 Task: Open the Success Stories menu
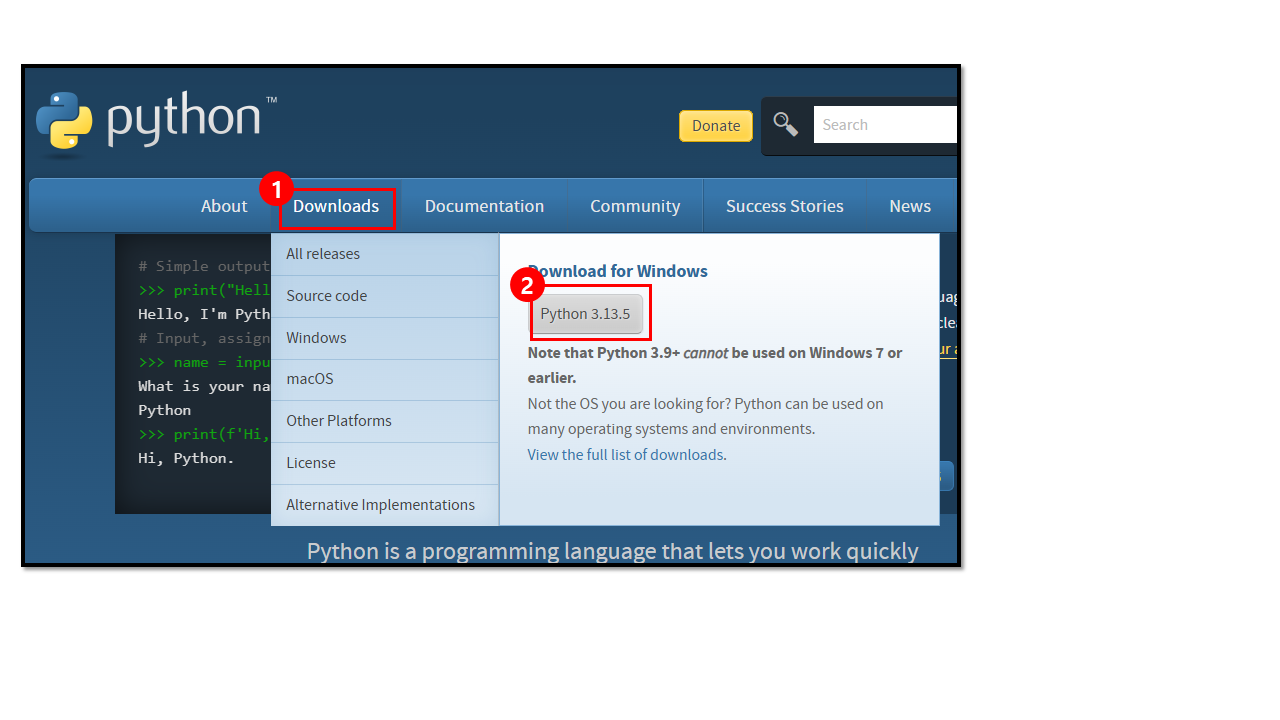[x=785, y=206]
